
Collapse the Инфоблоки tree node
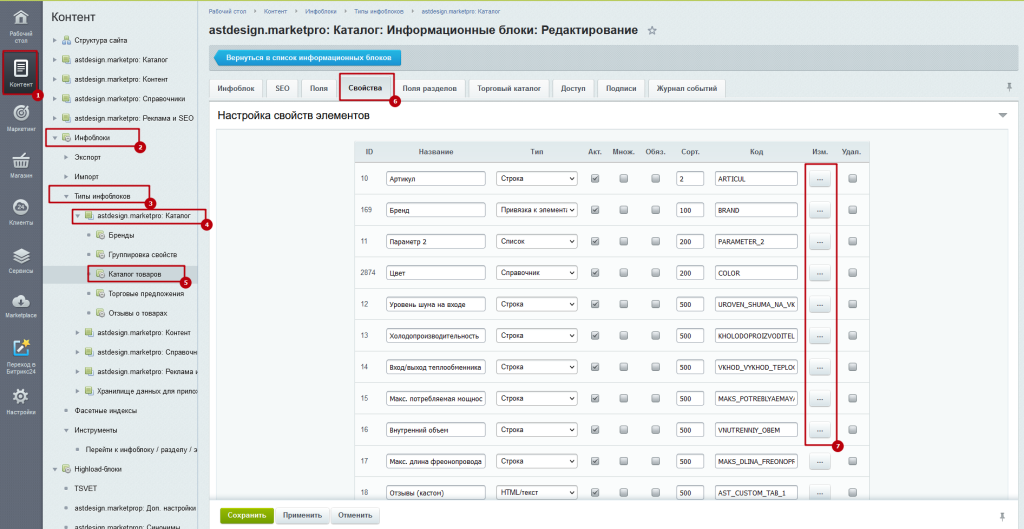[x=55, y=138]
